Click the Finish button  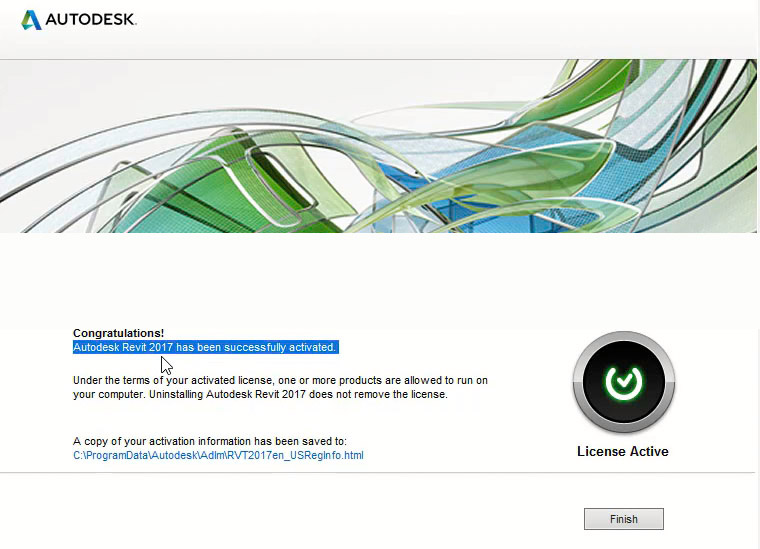tap(623, 519)
